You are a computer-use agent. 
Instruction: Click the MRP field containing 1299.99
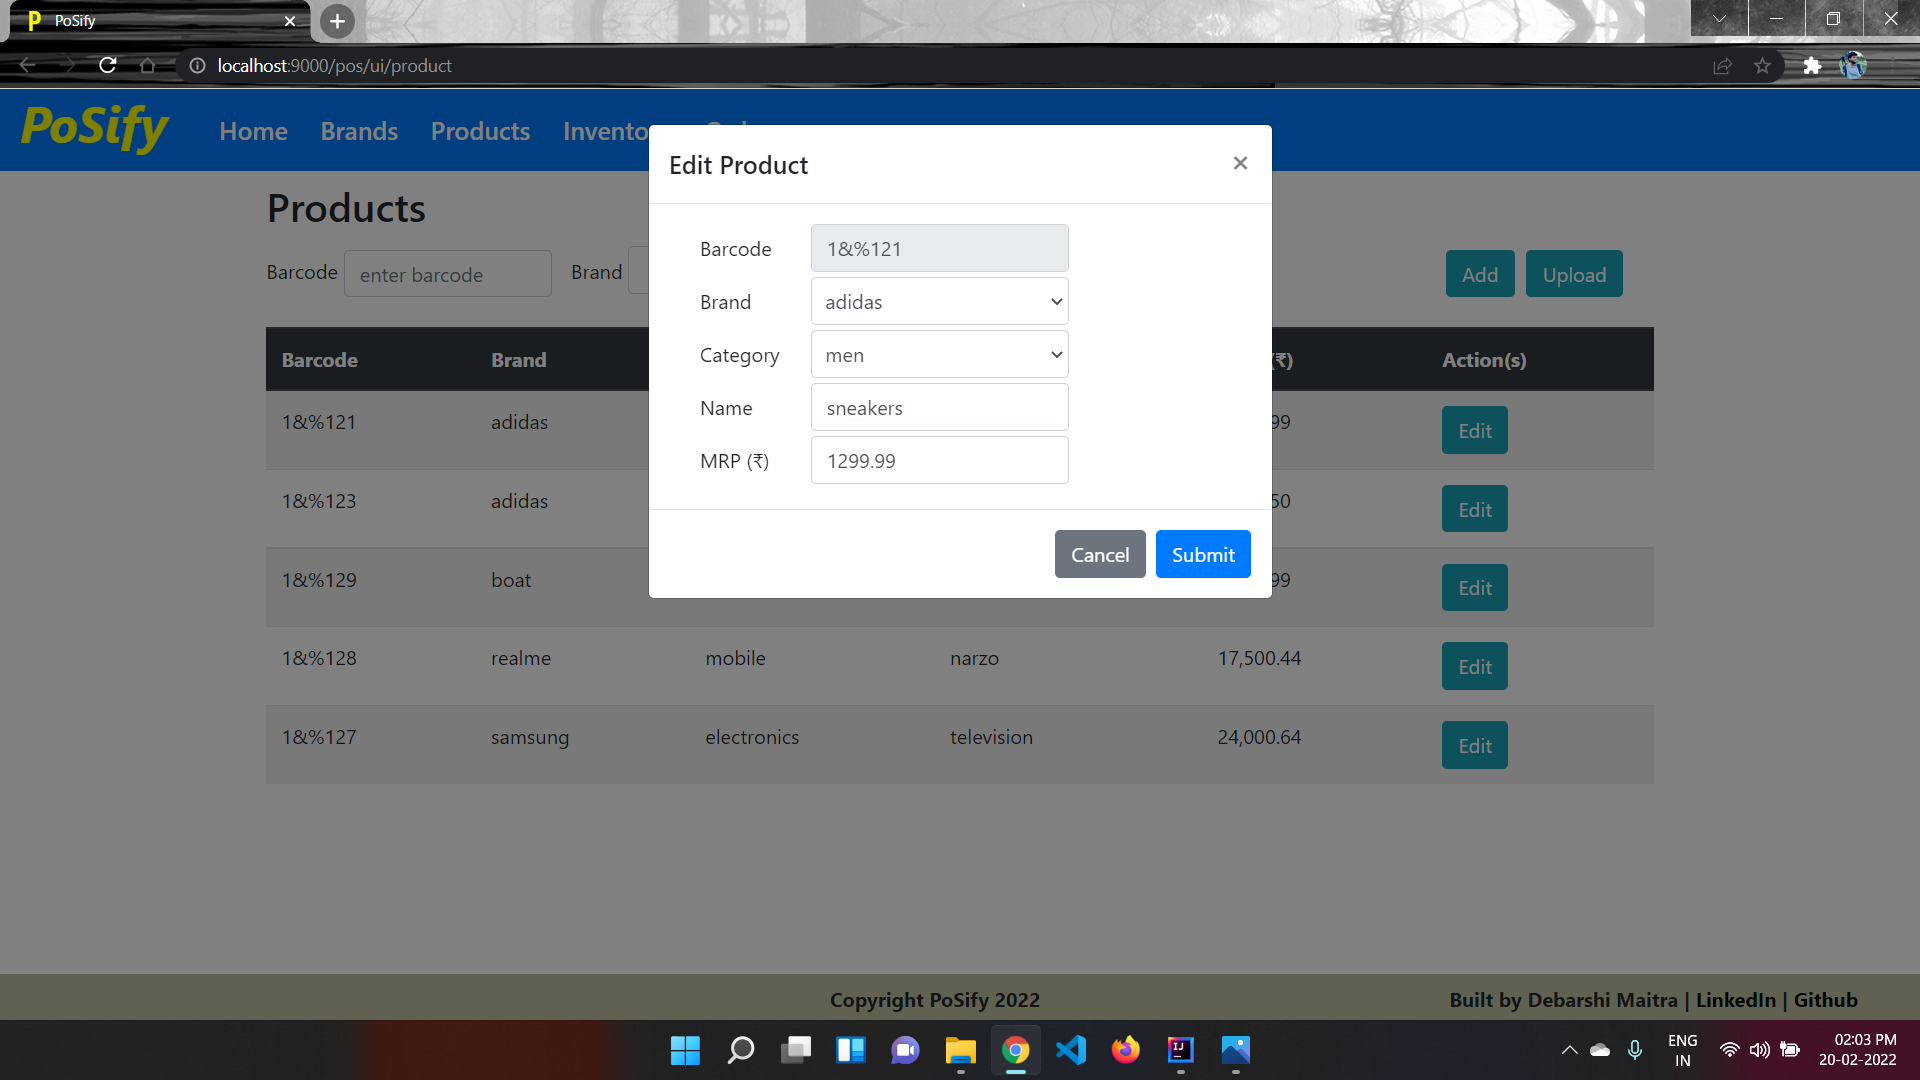(939, 461)
